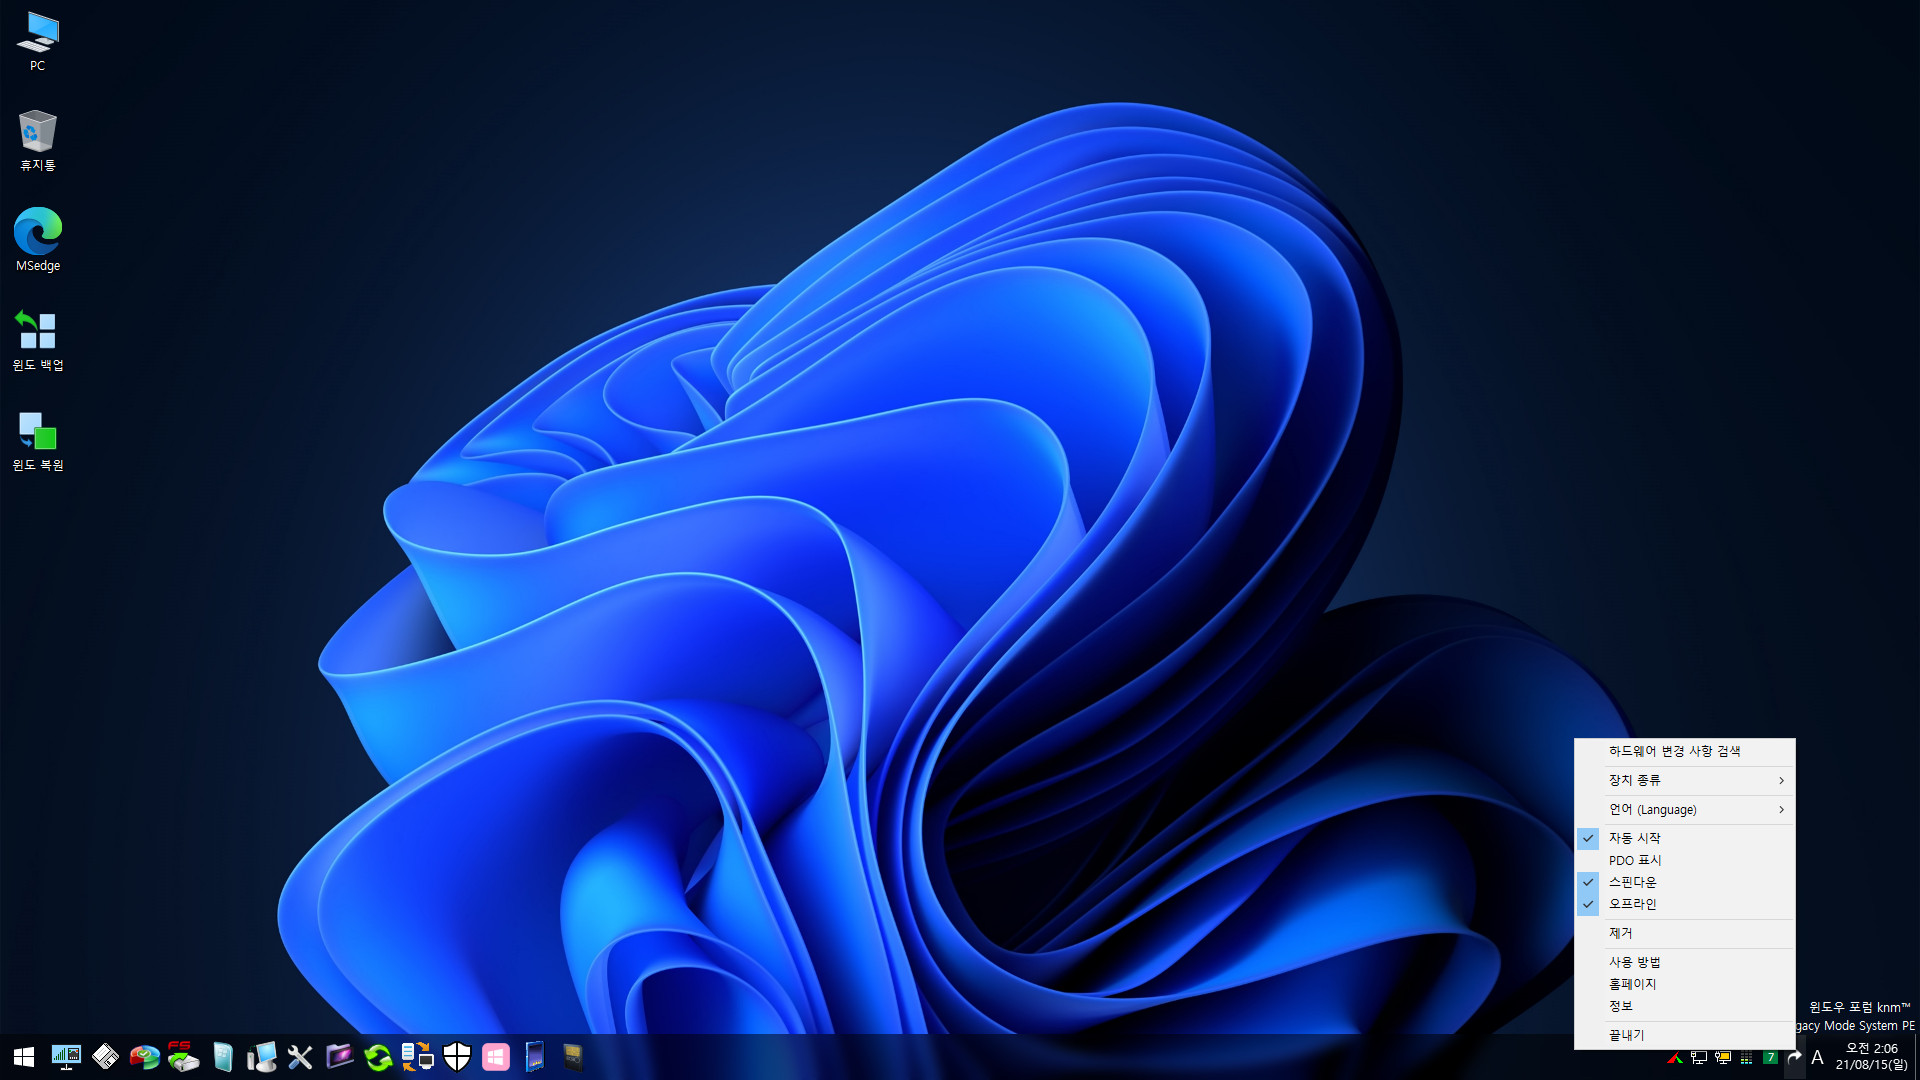Click the yellow screen plug tray icon
Screen dimensions: 1920x1080
coord(1723,1058)
